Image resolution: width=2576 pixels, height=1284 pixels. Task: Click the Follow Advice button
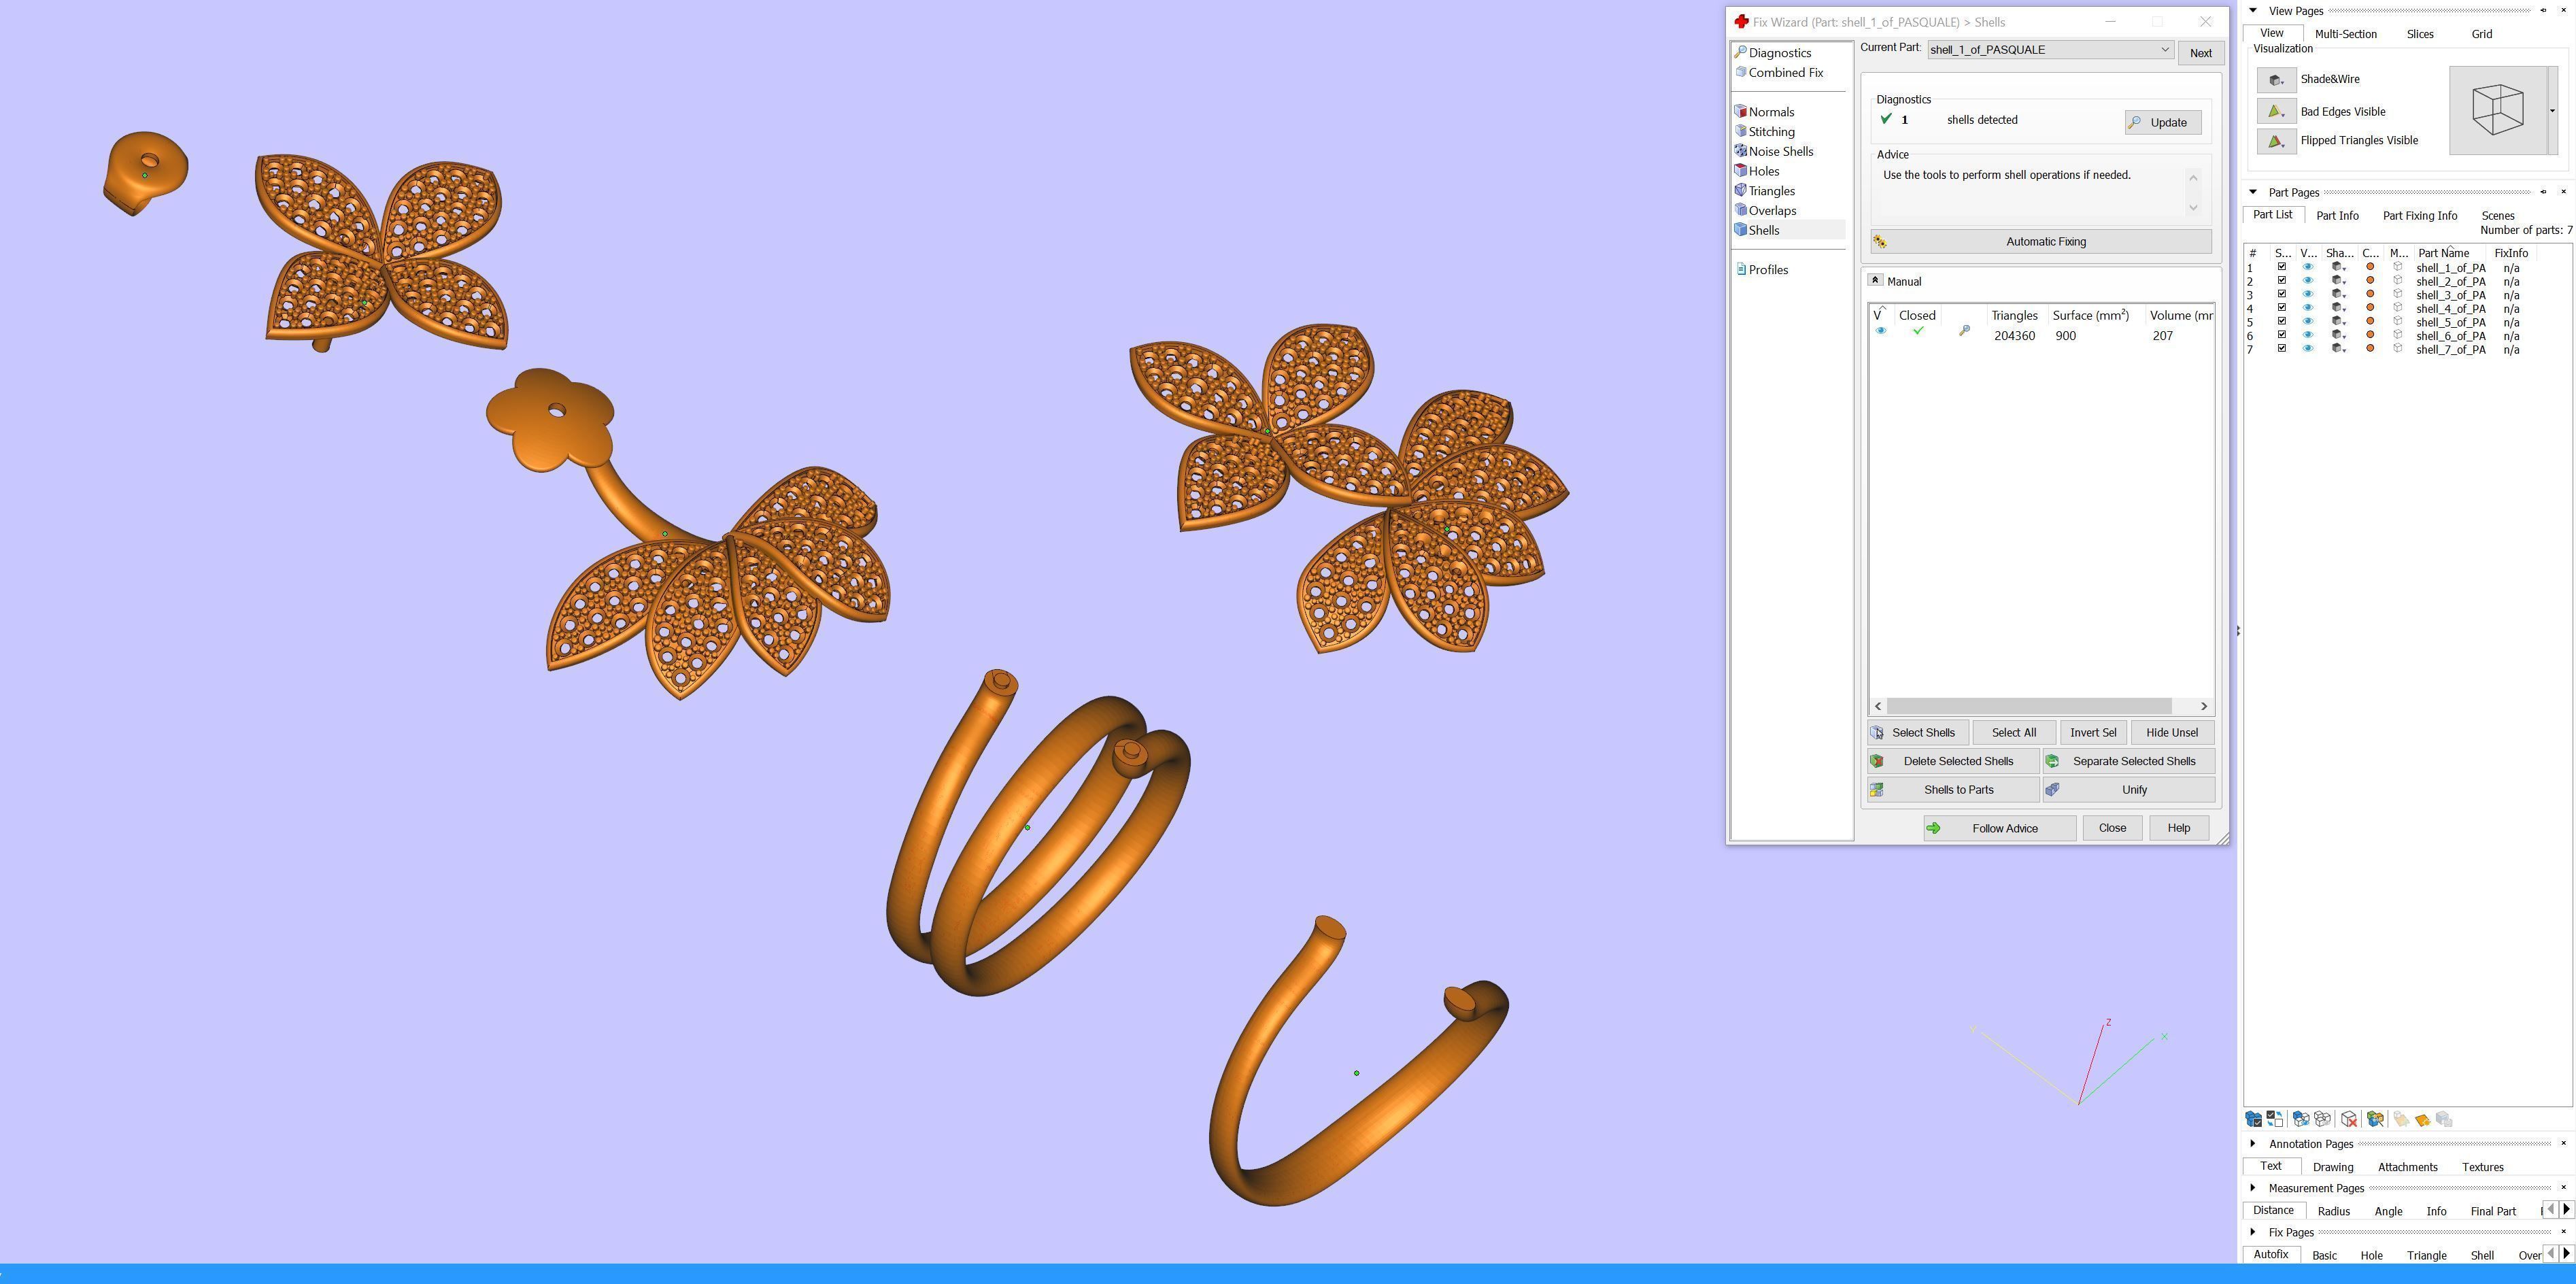point(2000,828)
